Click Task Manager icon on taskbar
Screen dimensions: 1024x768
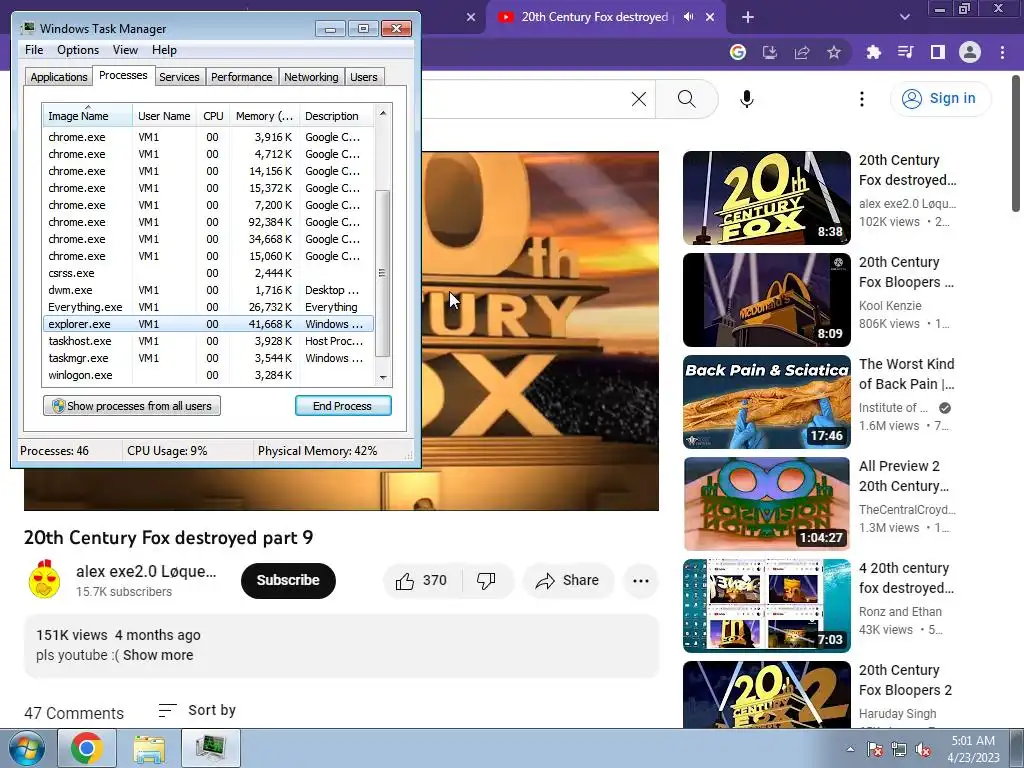[211, 748]
